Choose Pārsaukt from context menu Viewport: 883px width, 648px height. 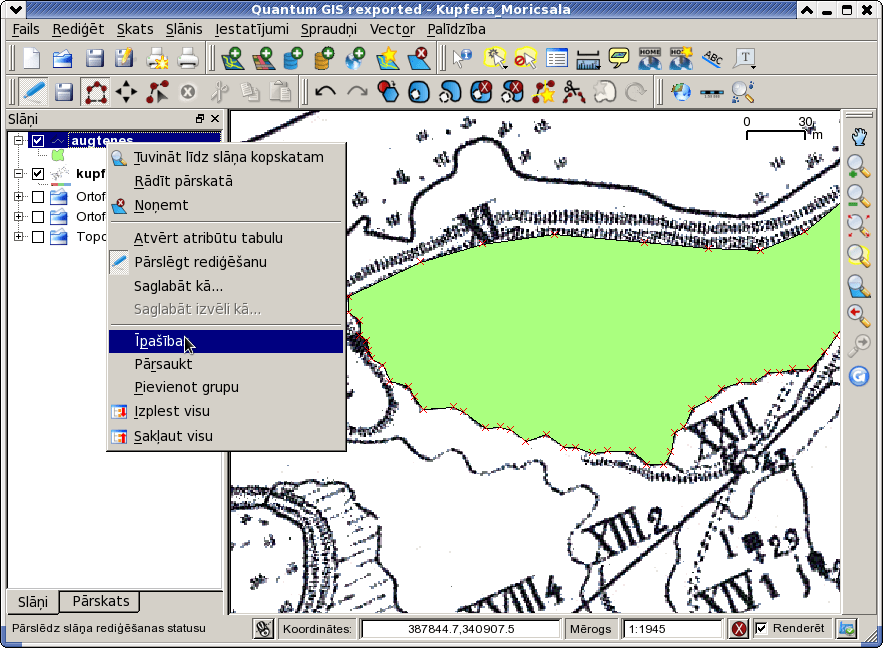(226, 364)
